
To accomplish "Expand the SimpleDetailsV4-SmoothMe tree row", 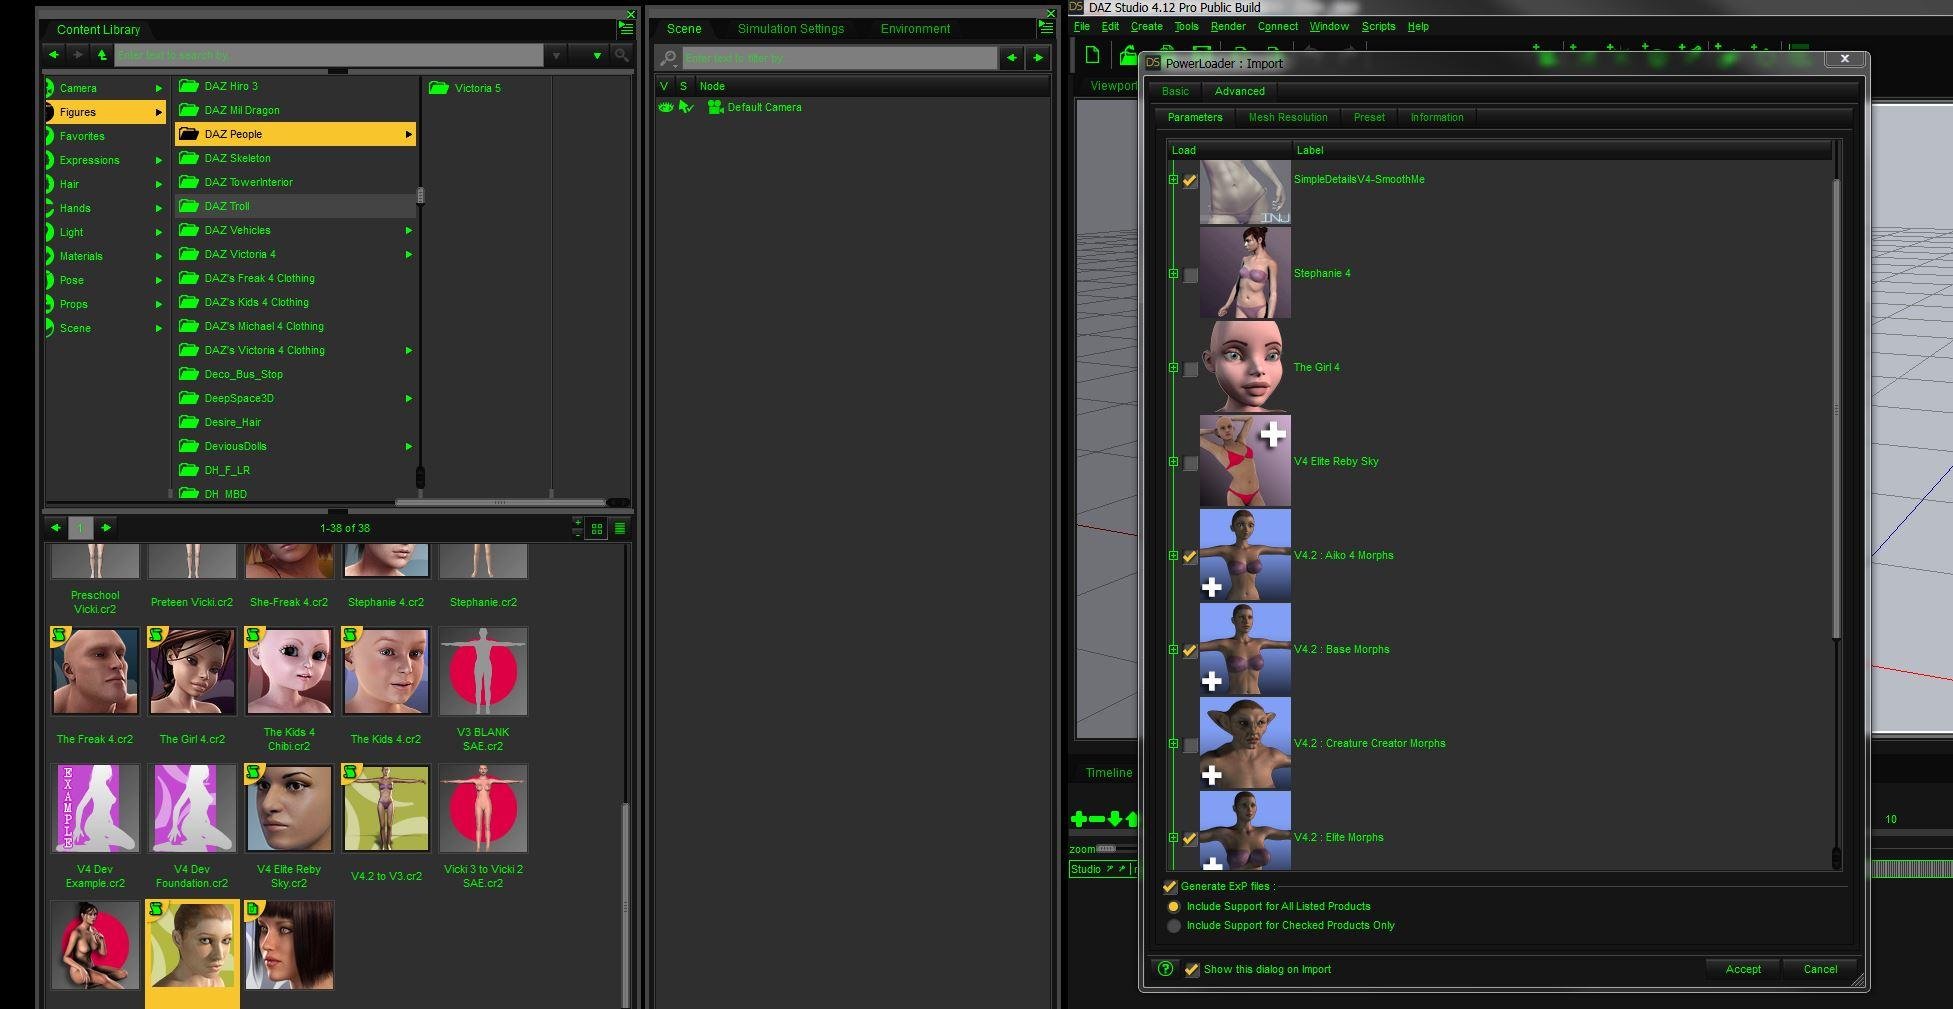I will pos(1173,180).
